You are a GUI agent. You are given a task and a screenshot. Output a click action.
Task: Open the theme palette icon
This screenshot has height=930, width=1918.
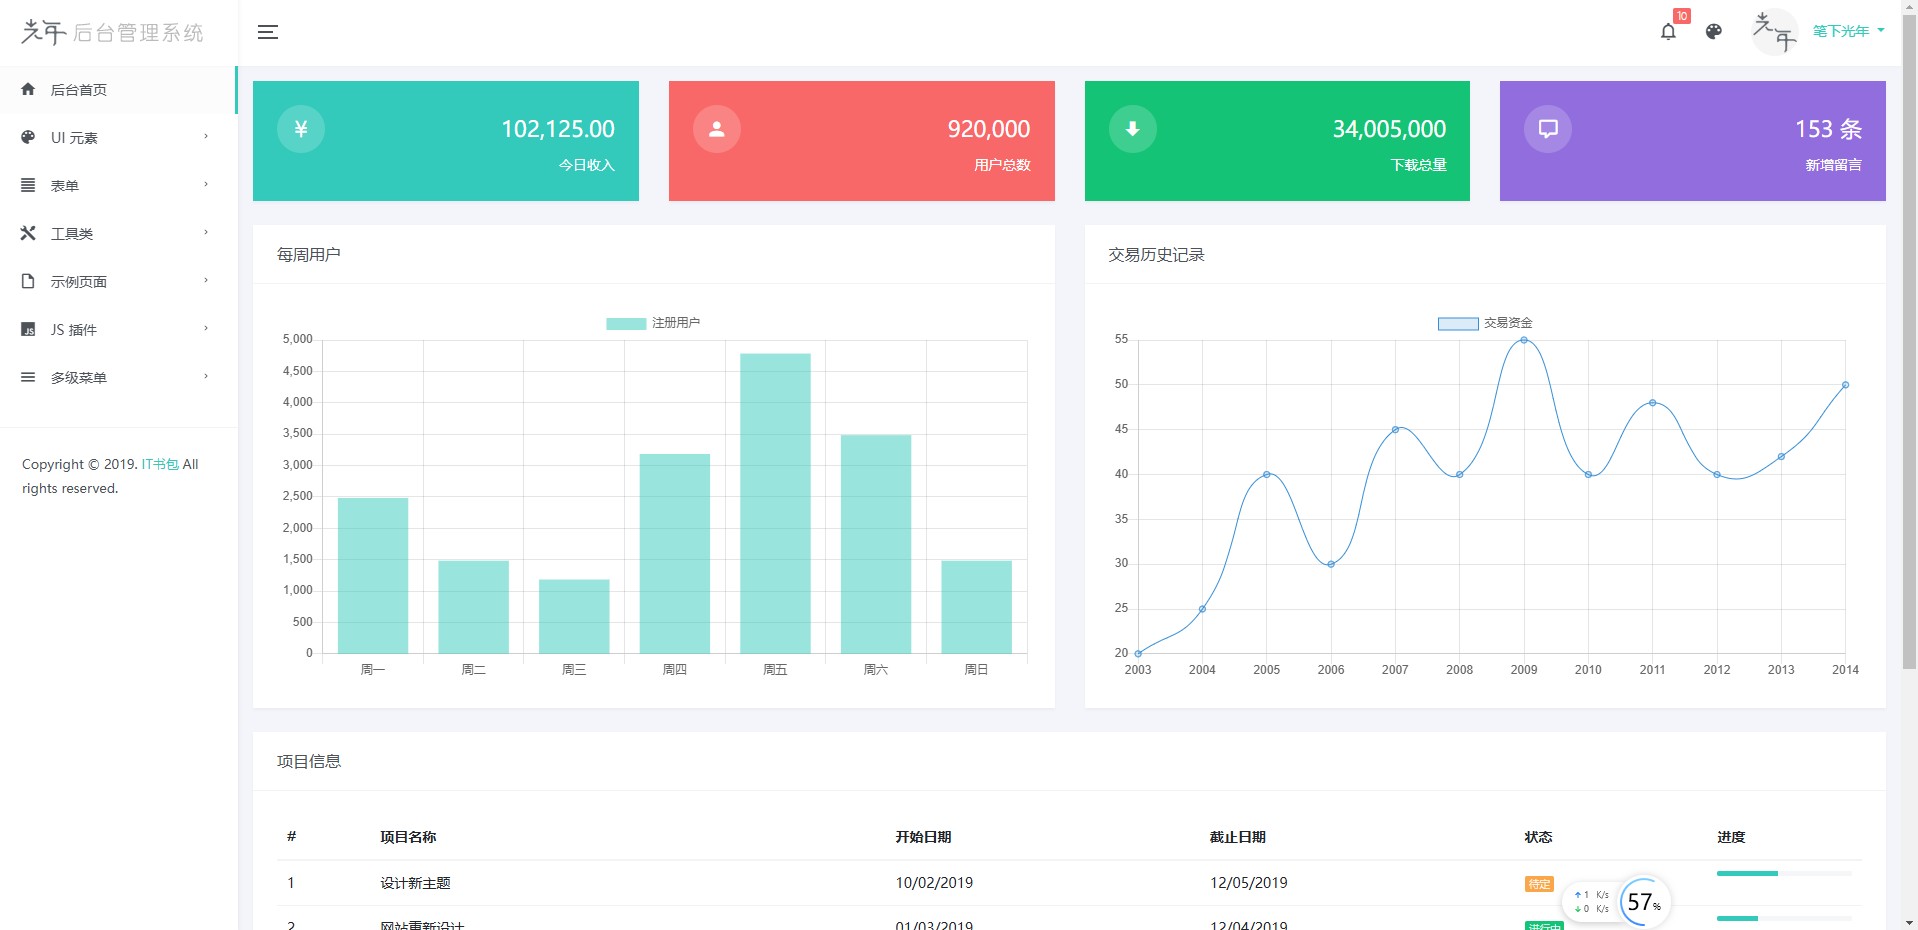coord(1714,32)
